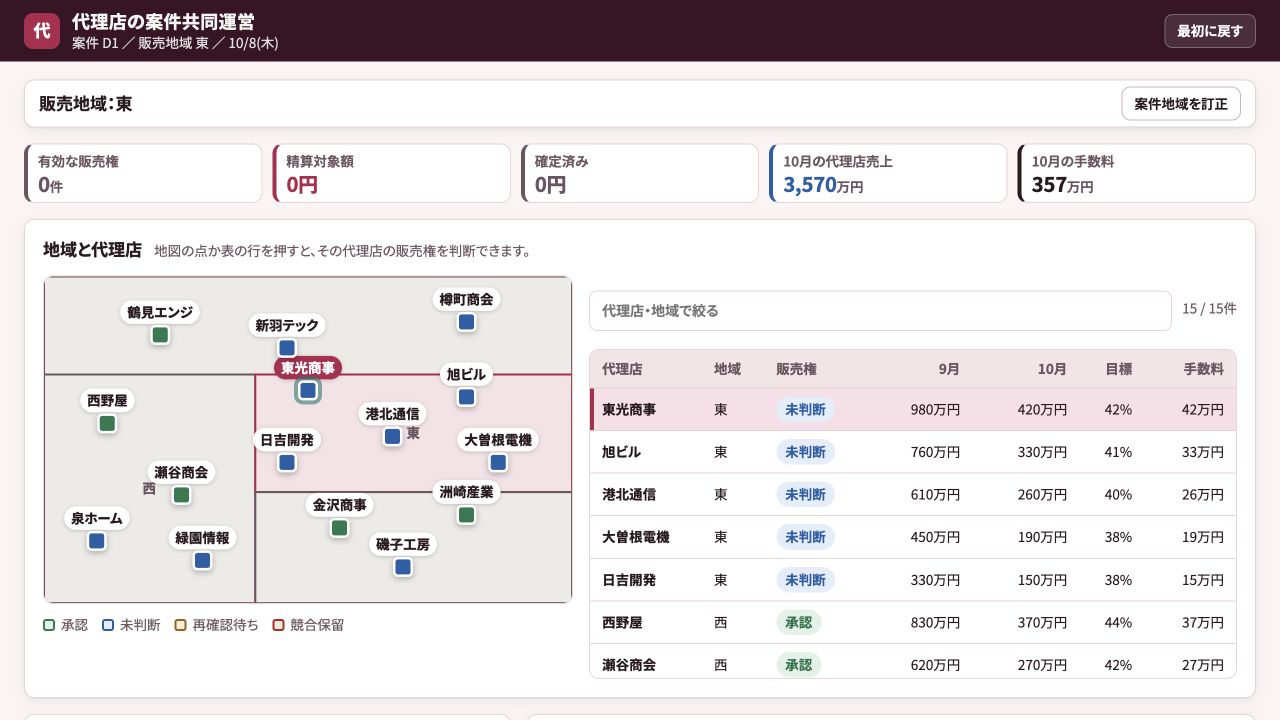Click the 販売権 column header
1280x720 pixels.
[x=796, y=369]
